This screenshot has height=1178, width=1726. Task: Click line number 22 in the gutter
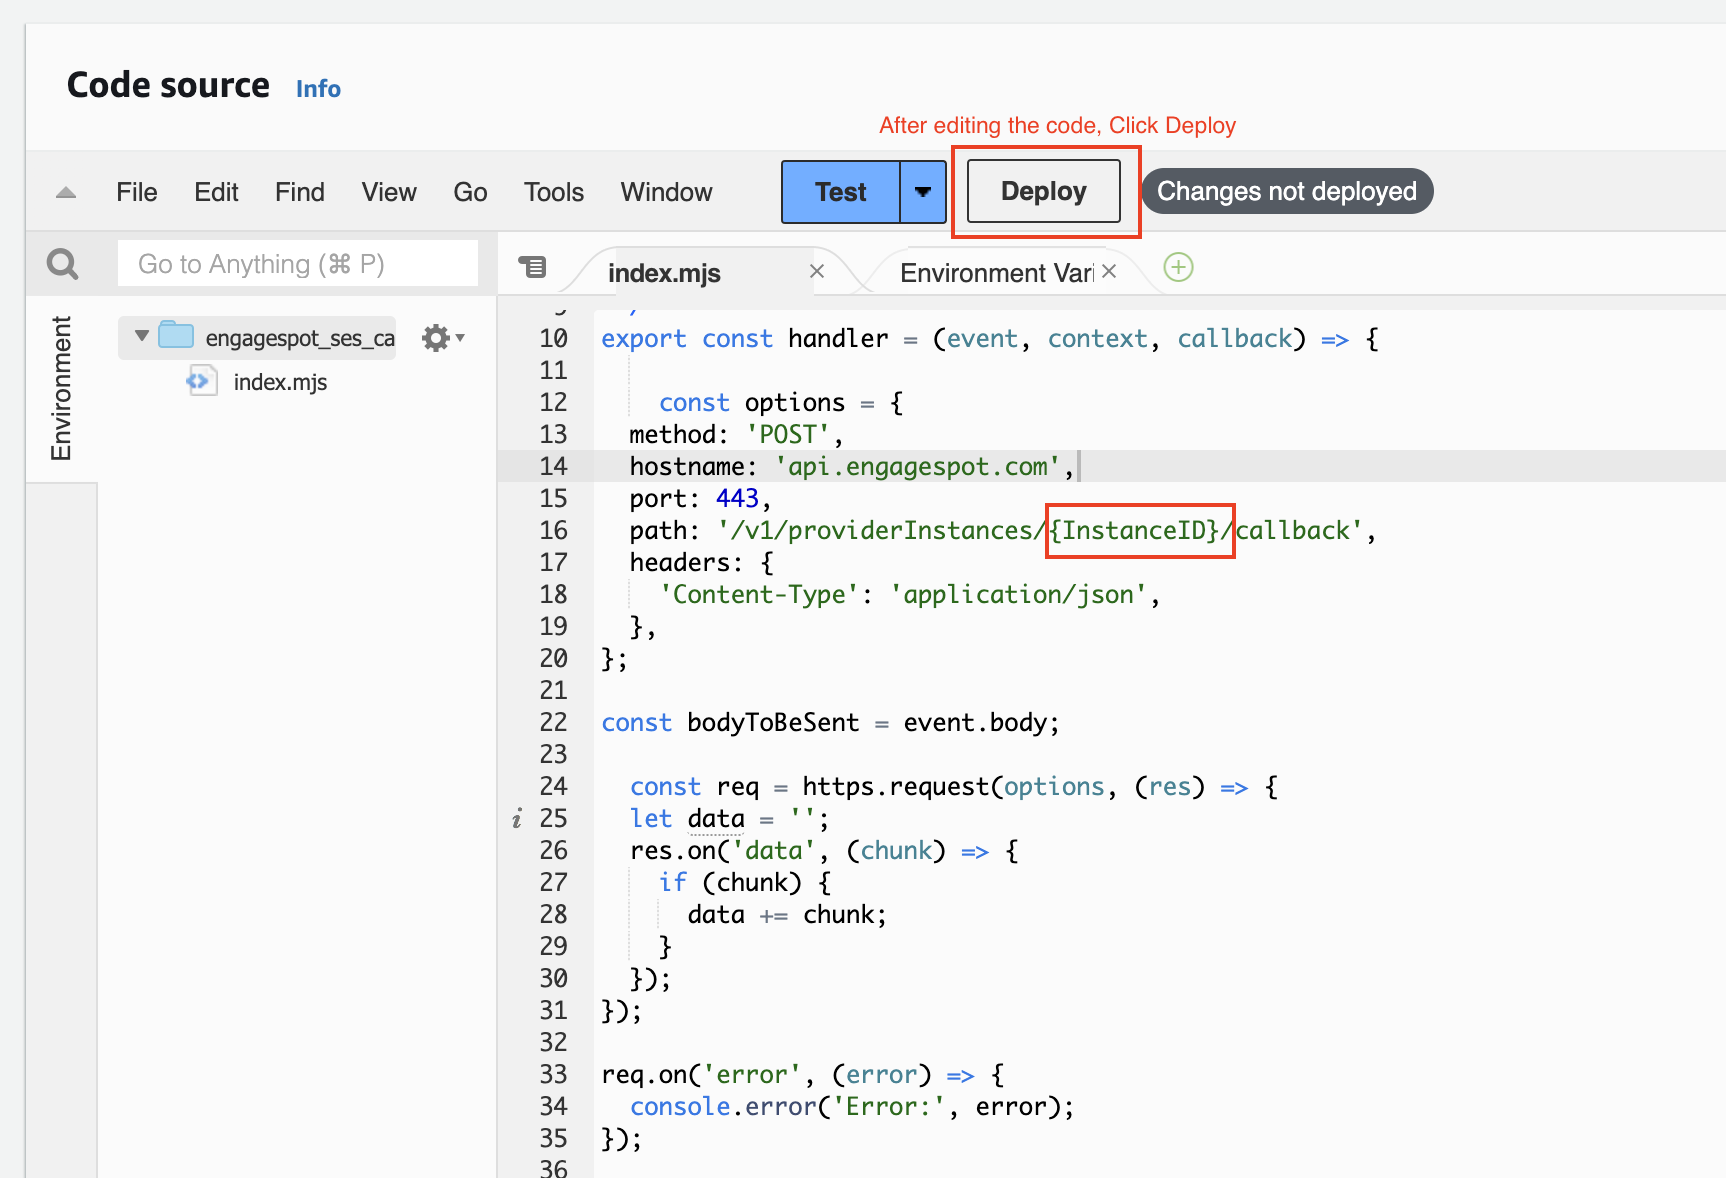[553, 722]
